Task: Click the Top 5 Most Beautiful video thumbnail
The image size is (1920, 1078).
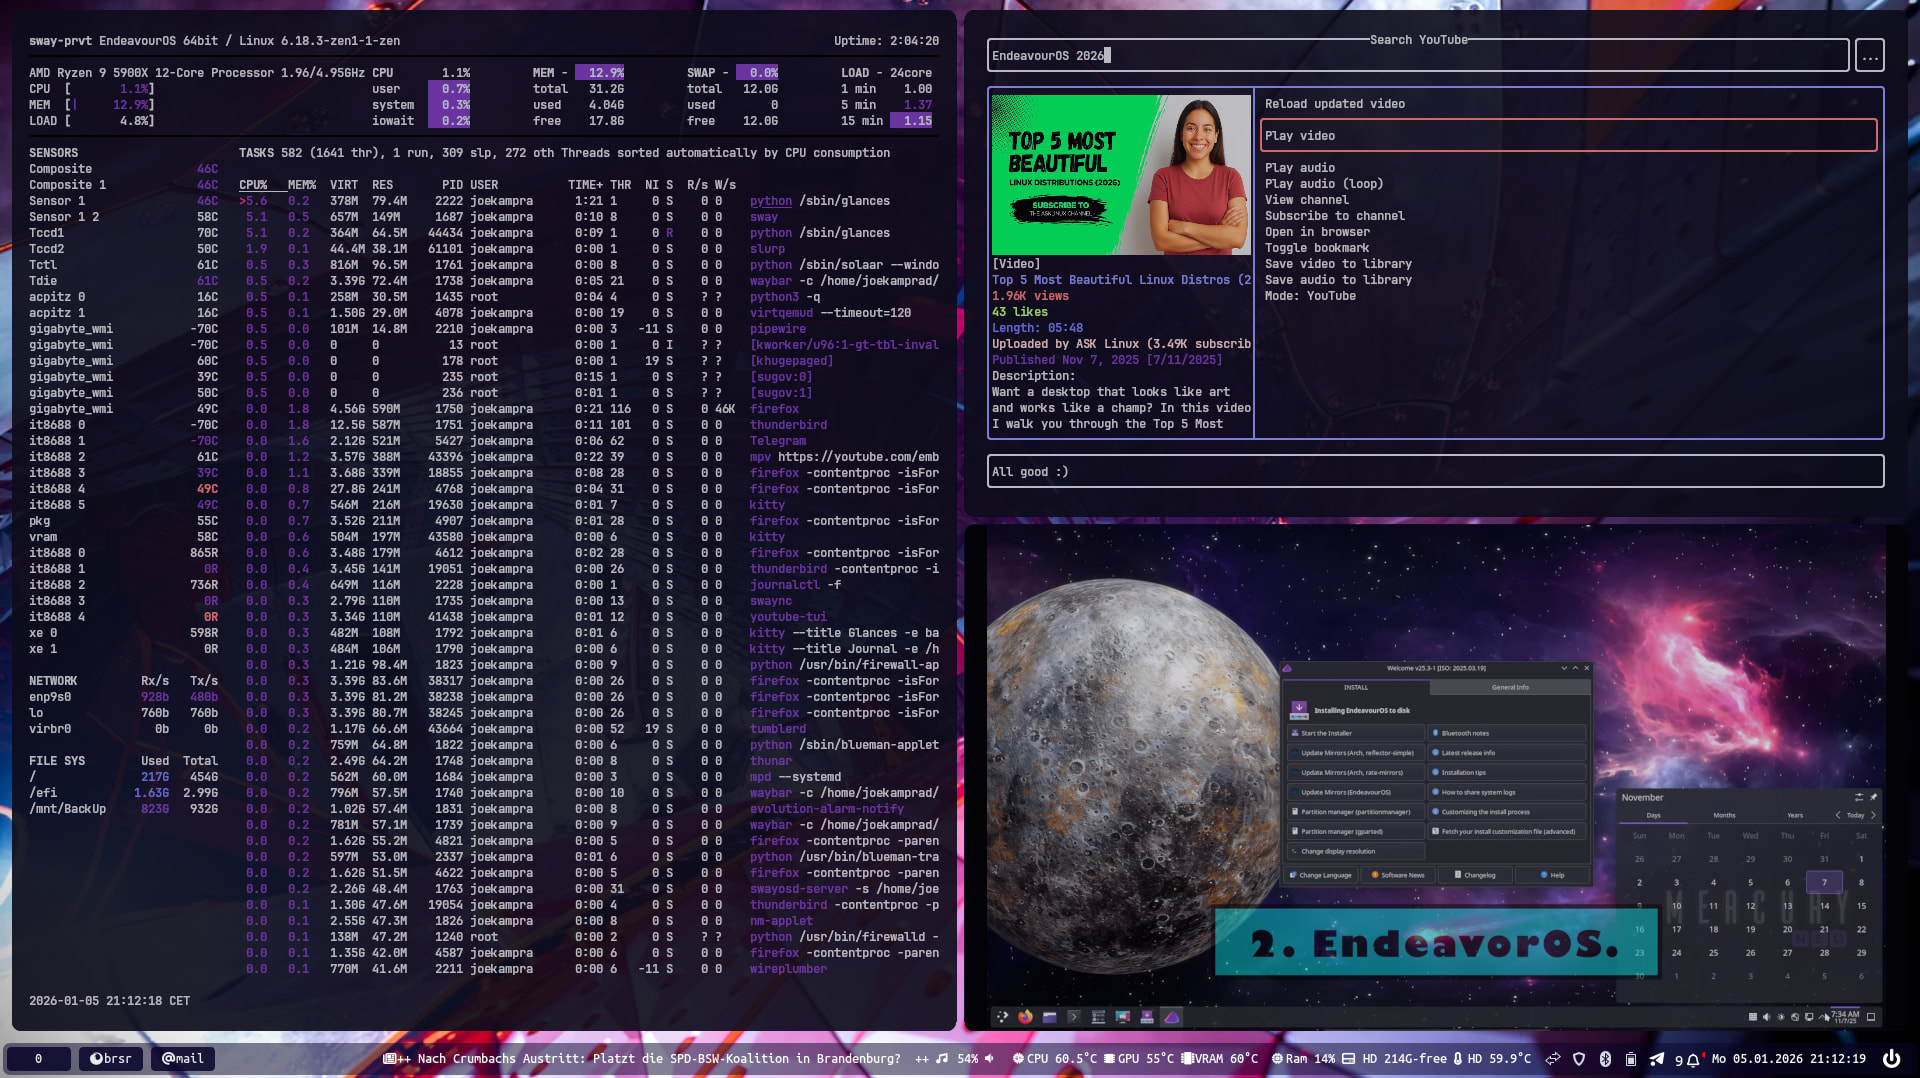Action: (x=1121, y=175)
